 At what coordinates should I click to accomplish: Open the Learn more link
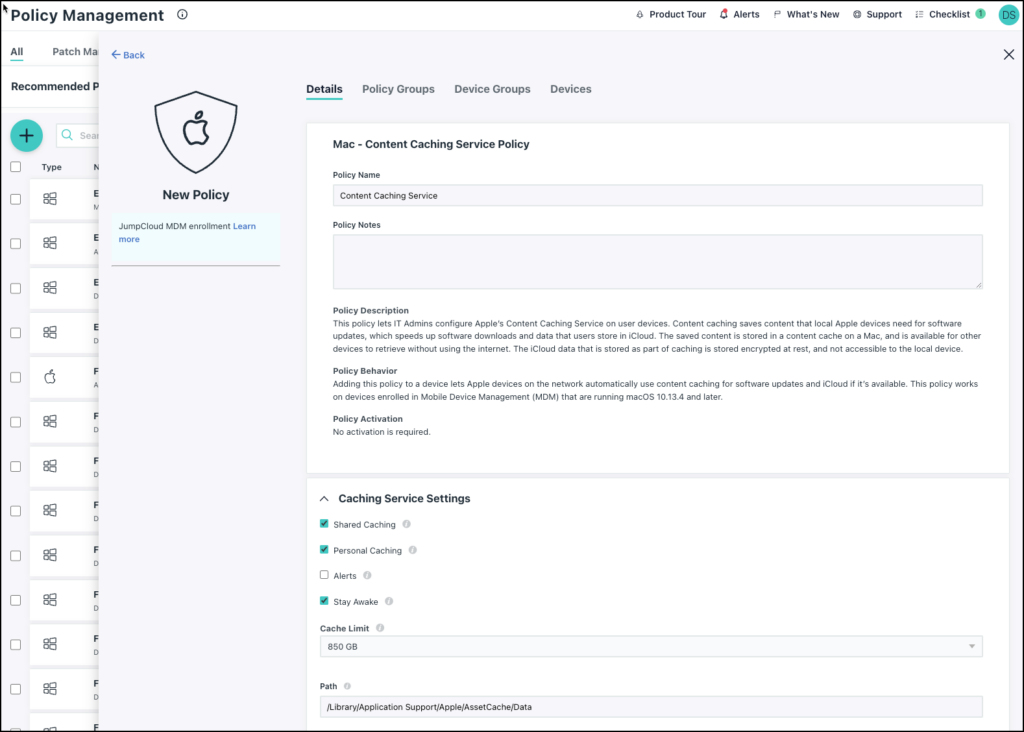tap(244, 227)
